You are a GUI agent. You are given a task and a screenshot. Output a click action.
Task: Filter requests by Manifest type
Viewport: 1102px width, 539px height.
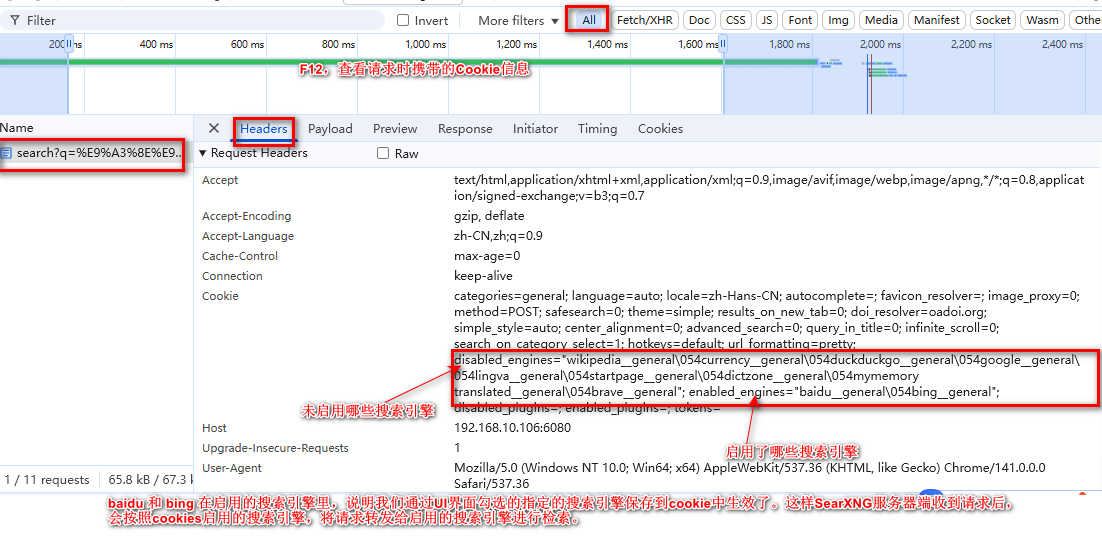[x=937, y=20]
